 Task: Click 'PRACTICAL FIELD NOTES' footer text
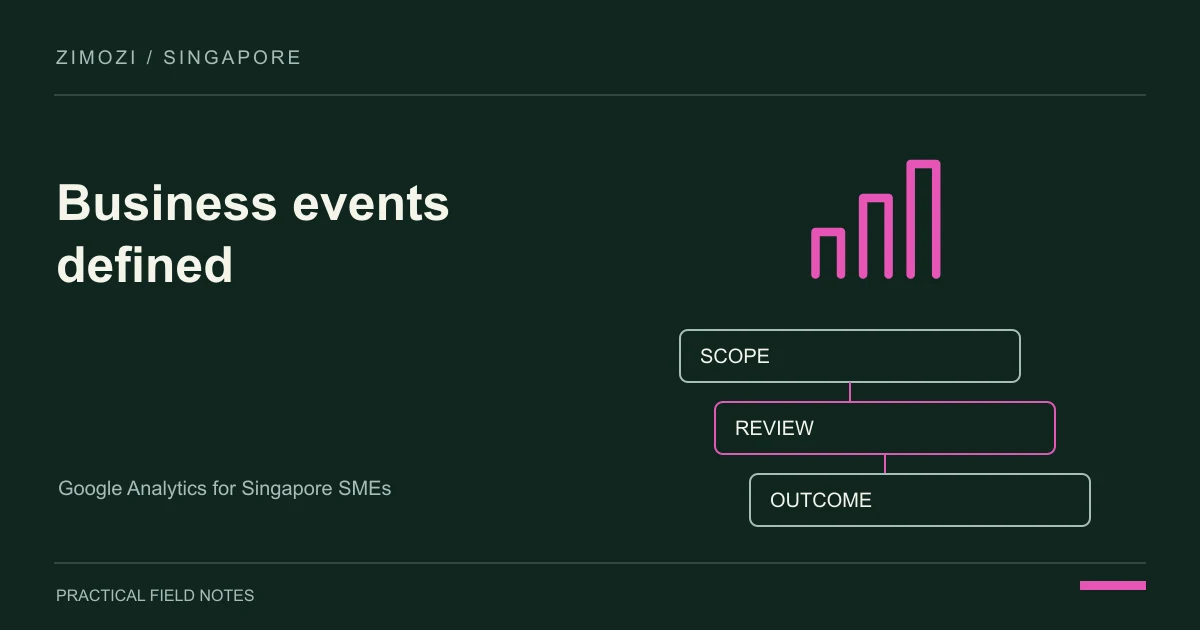point(155,596)
